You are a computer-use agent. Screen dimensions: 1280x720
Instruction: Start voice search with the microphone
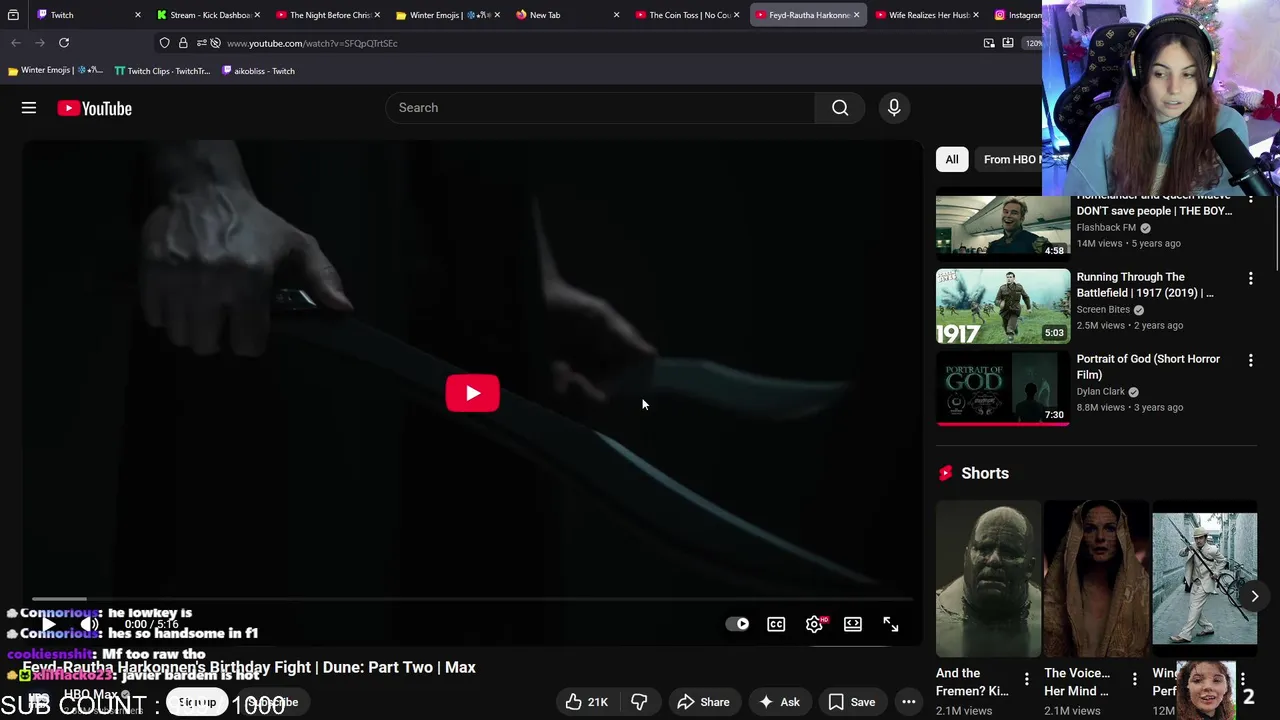(894, 108)
